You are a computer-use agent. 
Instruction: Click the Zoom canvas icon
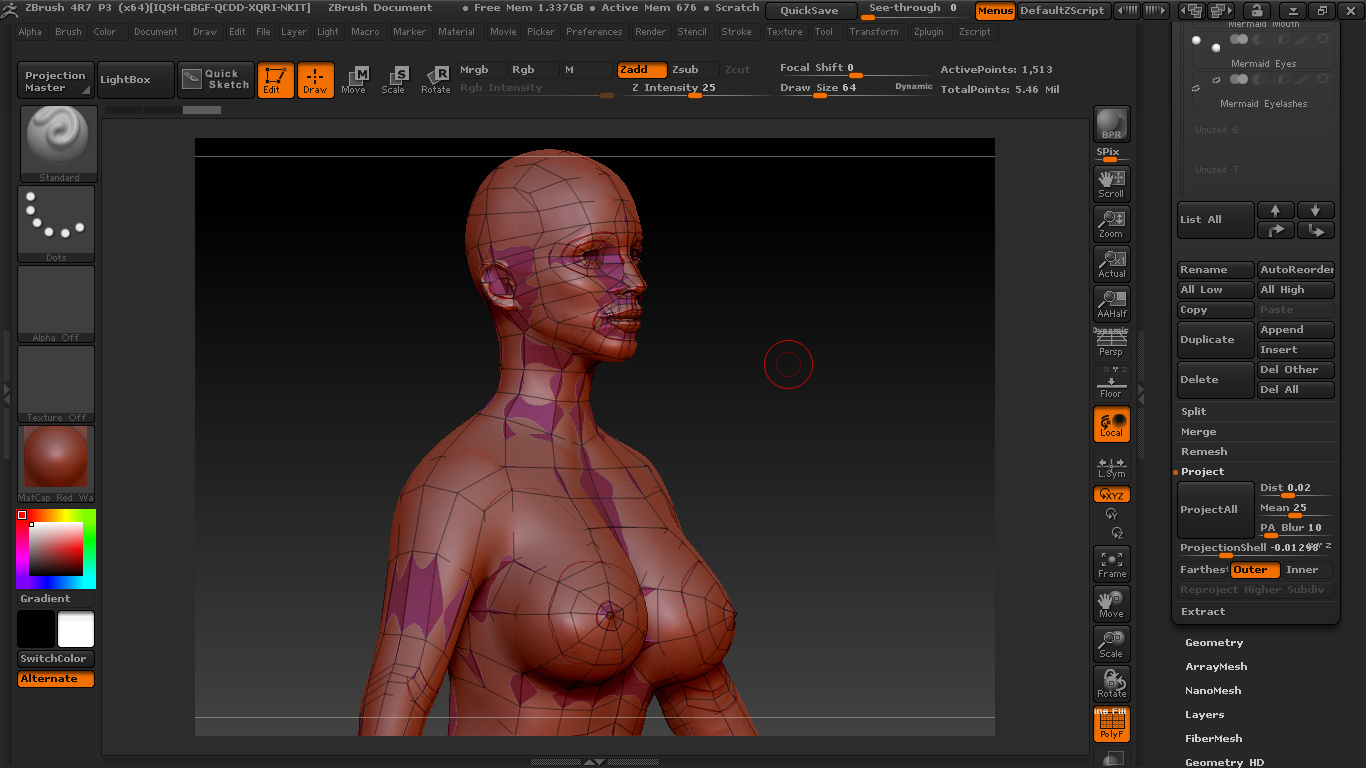click(x=1111, y=223)
